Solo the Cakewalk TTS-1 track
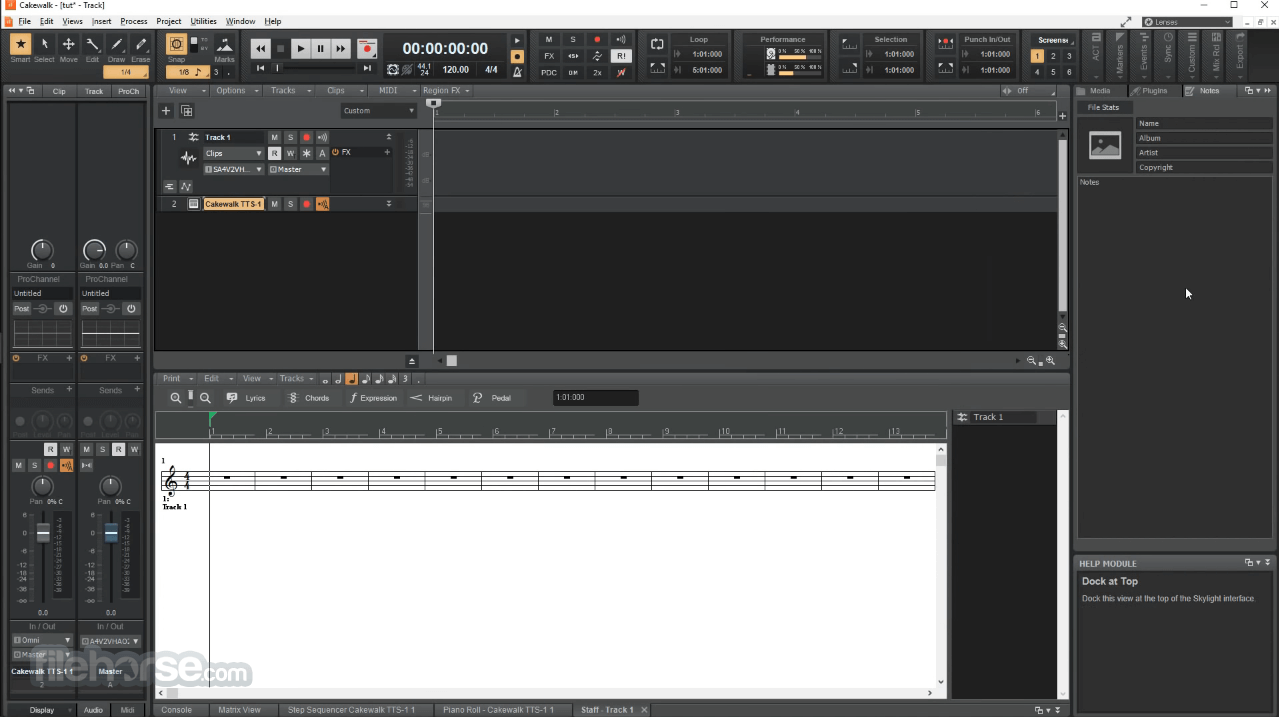Screen dimensions: 1279x717 (x=290, y=204)
